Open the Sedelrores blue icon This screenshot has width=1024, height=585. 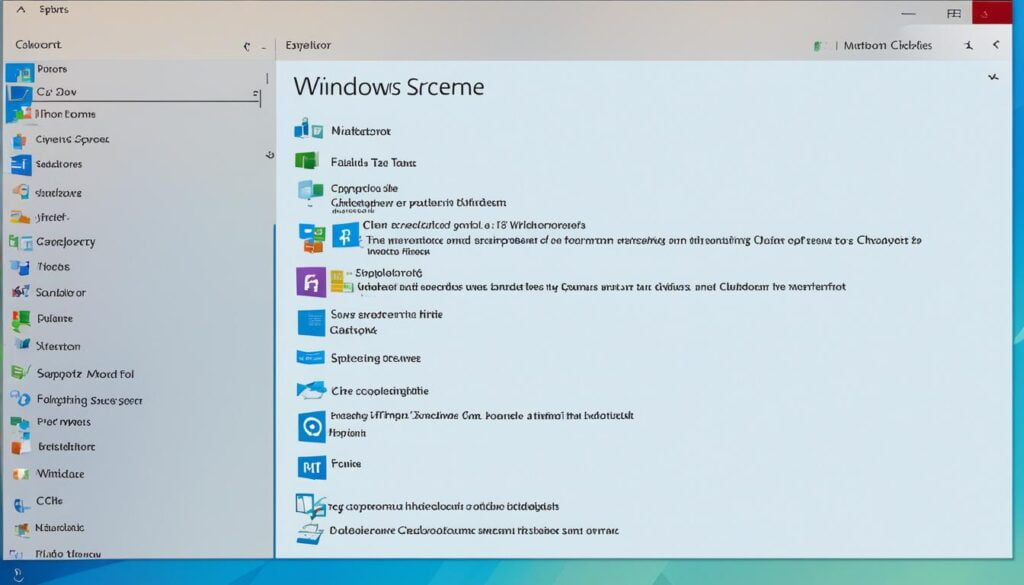pos(21,165)
